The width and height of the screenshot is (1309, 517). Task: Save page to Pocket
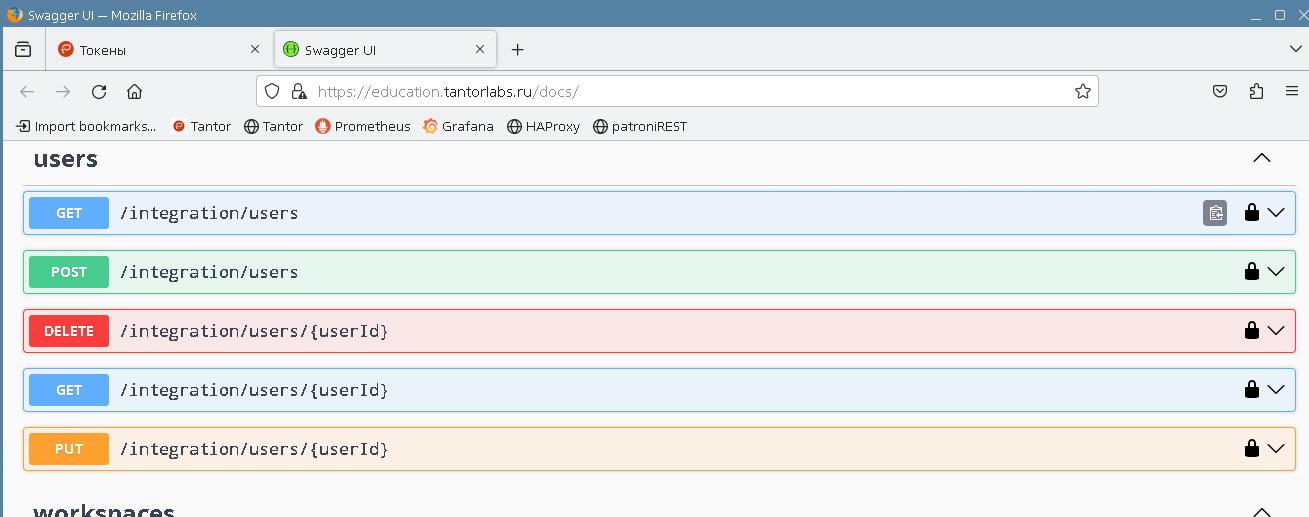click(x=1220, y=92)
